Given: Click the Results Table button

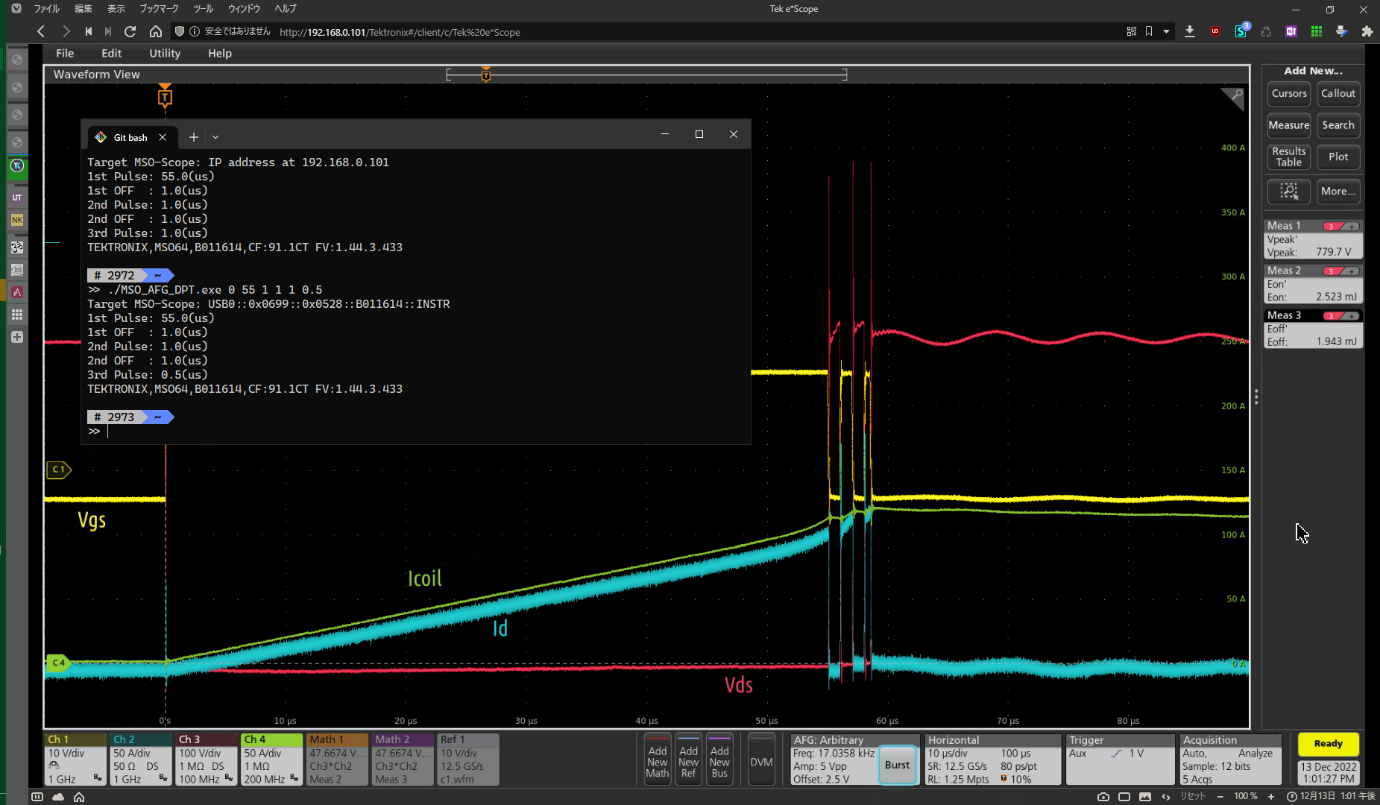Looking at the screenshot, I should coord(1289,157).
